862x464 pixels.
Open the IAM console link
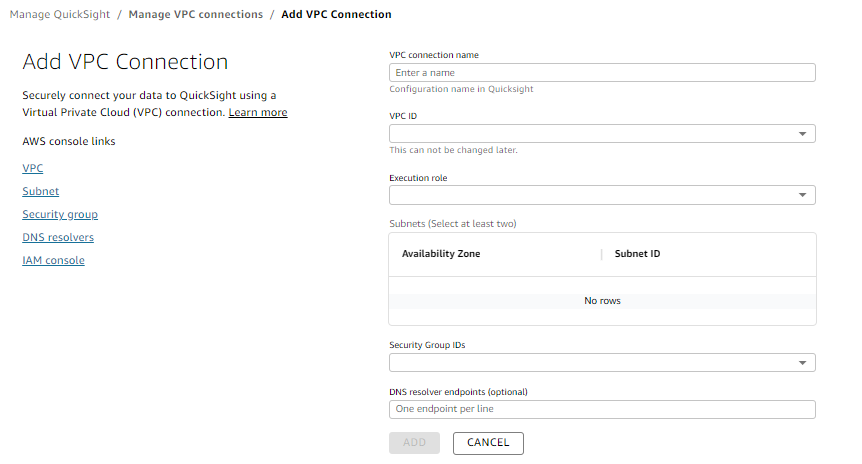click(53, 261)
